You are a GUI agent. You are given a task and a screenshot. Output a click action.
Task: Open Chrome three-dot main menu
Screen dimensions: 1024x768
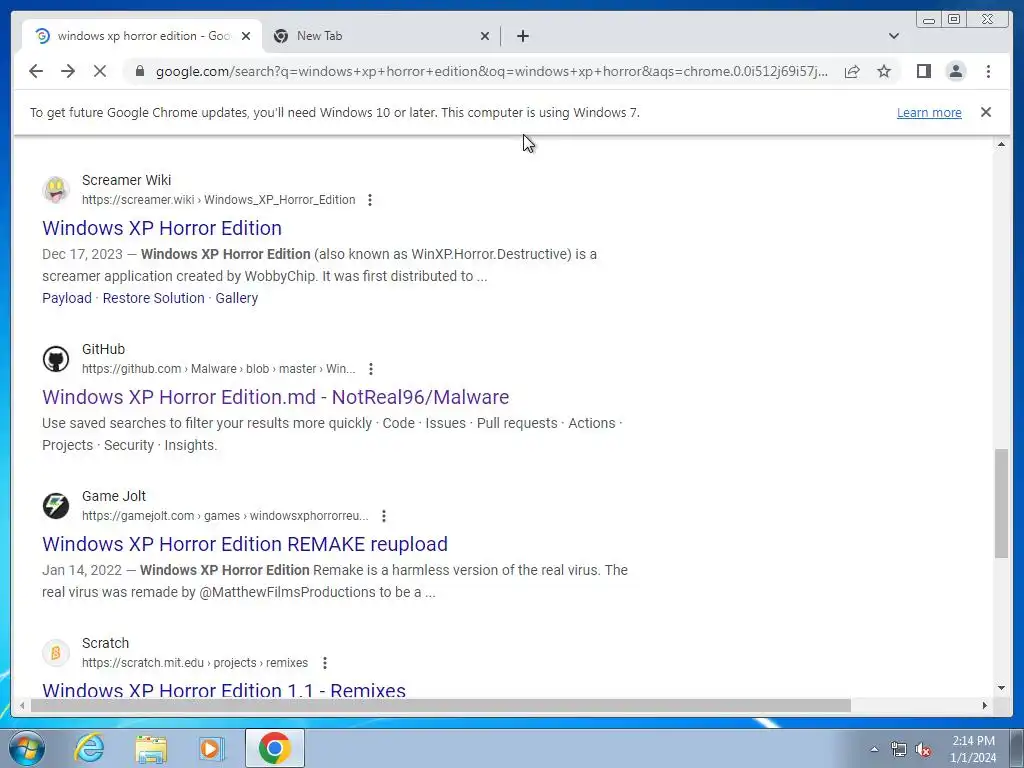988,71
